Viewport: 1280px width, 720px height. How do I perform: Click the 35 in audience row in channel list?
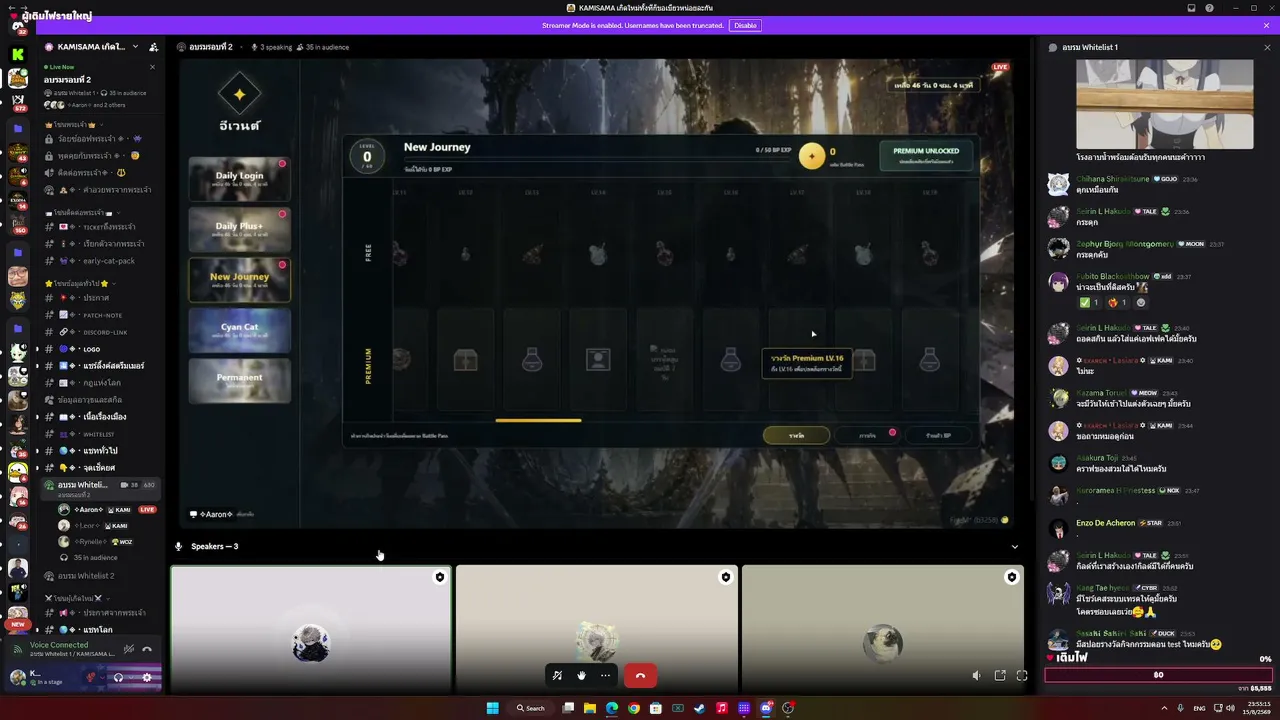point(96,558)
